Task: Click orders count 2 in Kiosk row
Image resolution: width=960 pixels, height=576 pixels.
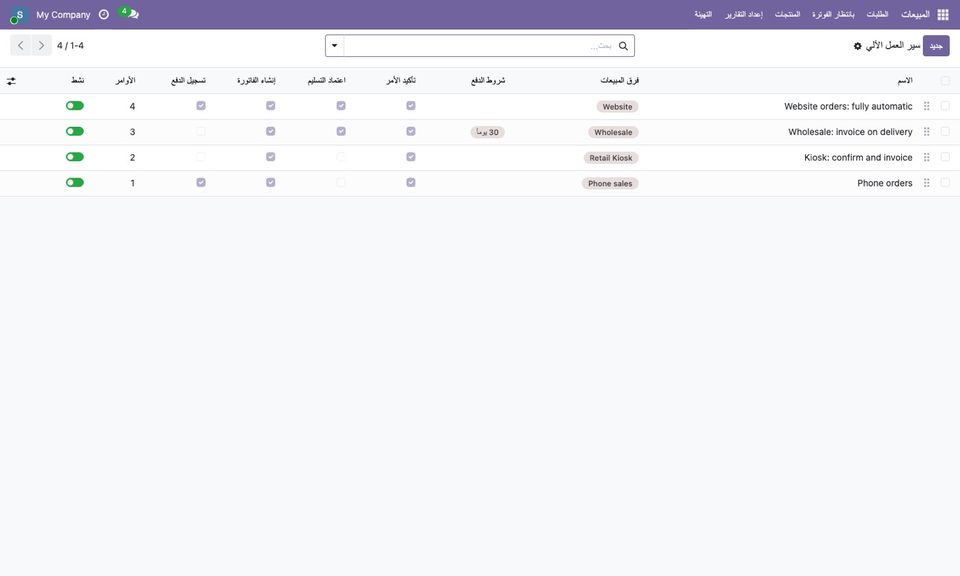Action: [132, 158]
